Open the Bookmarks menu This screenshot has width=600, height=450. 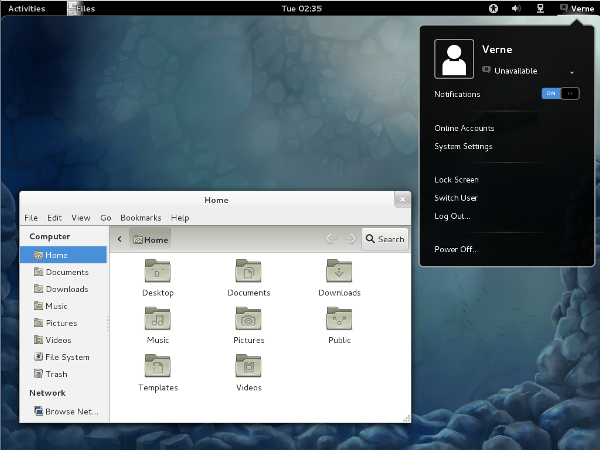pyautogui.click(x=140, y=217)
